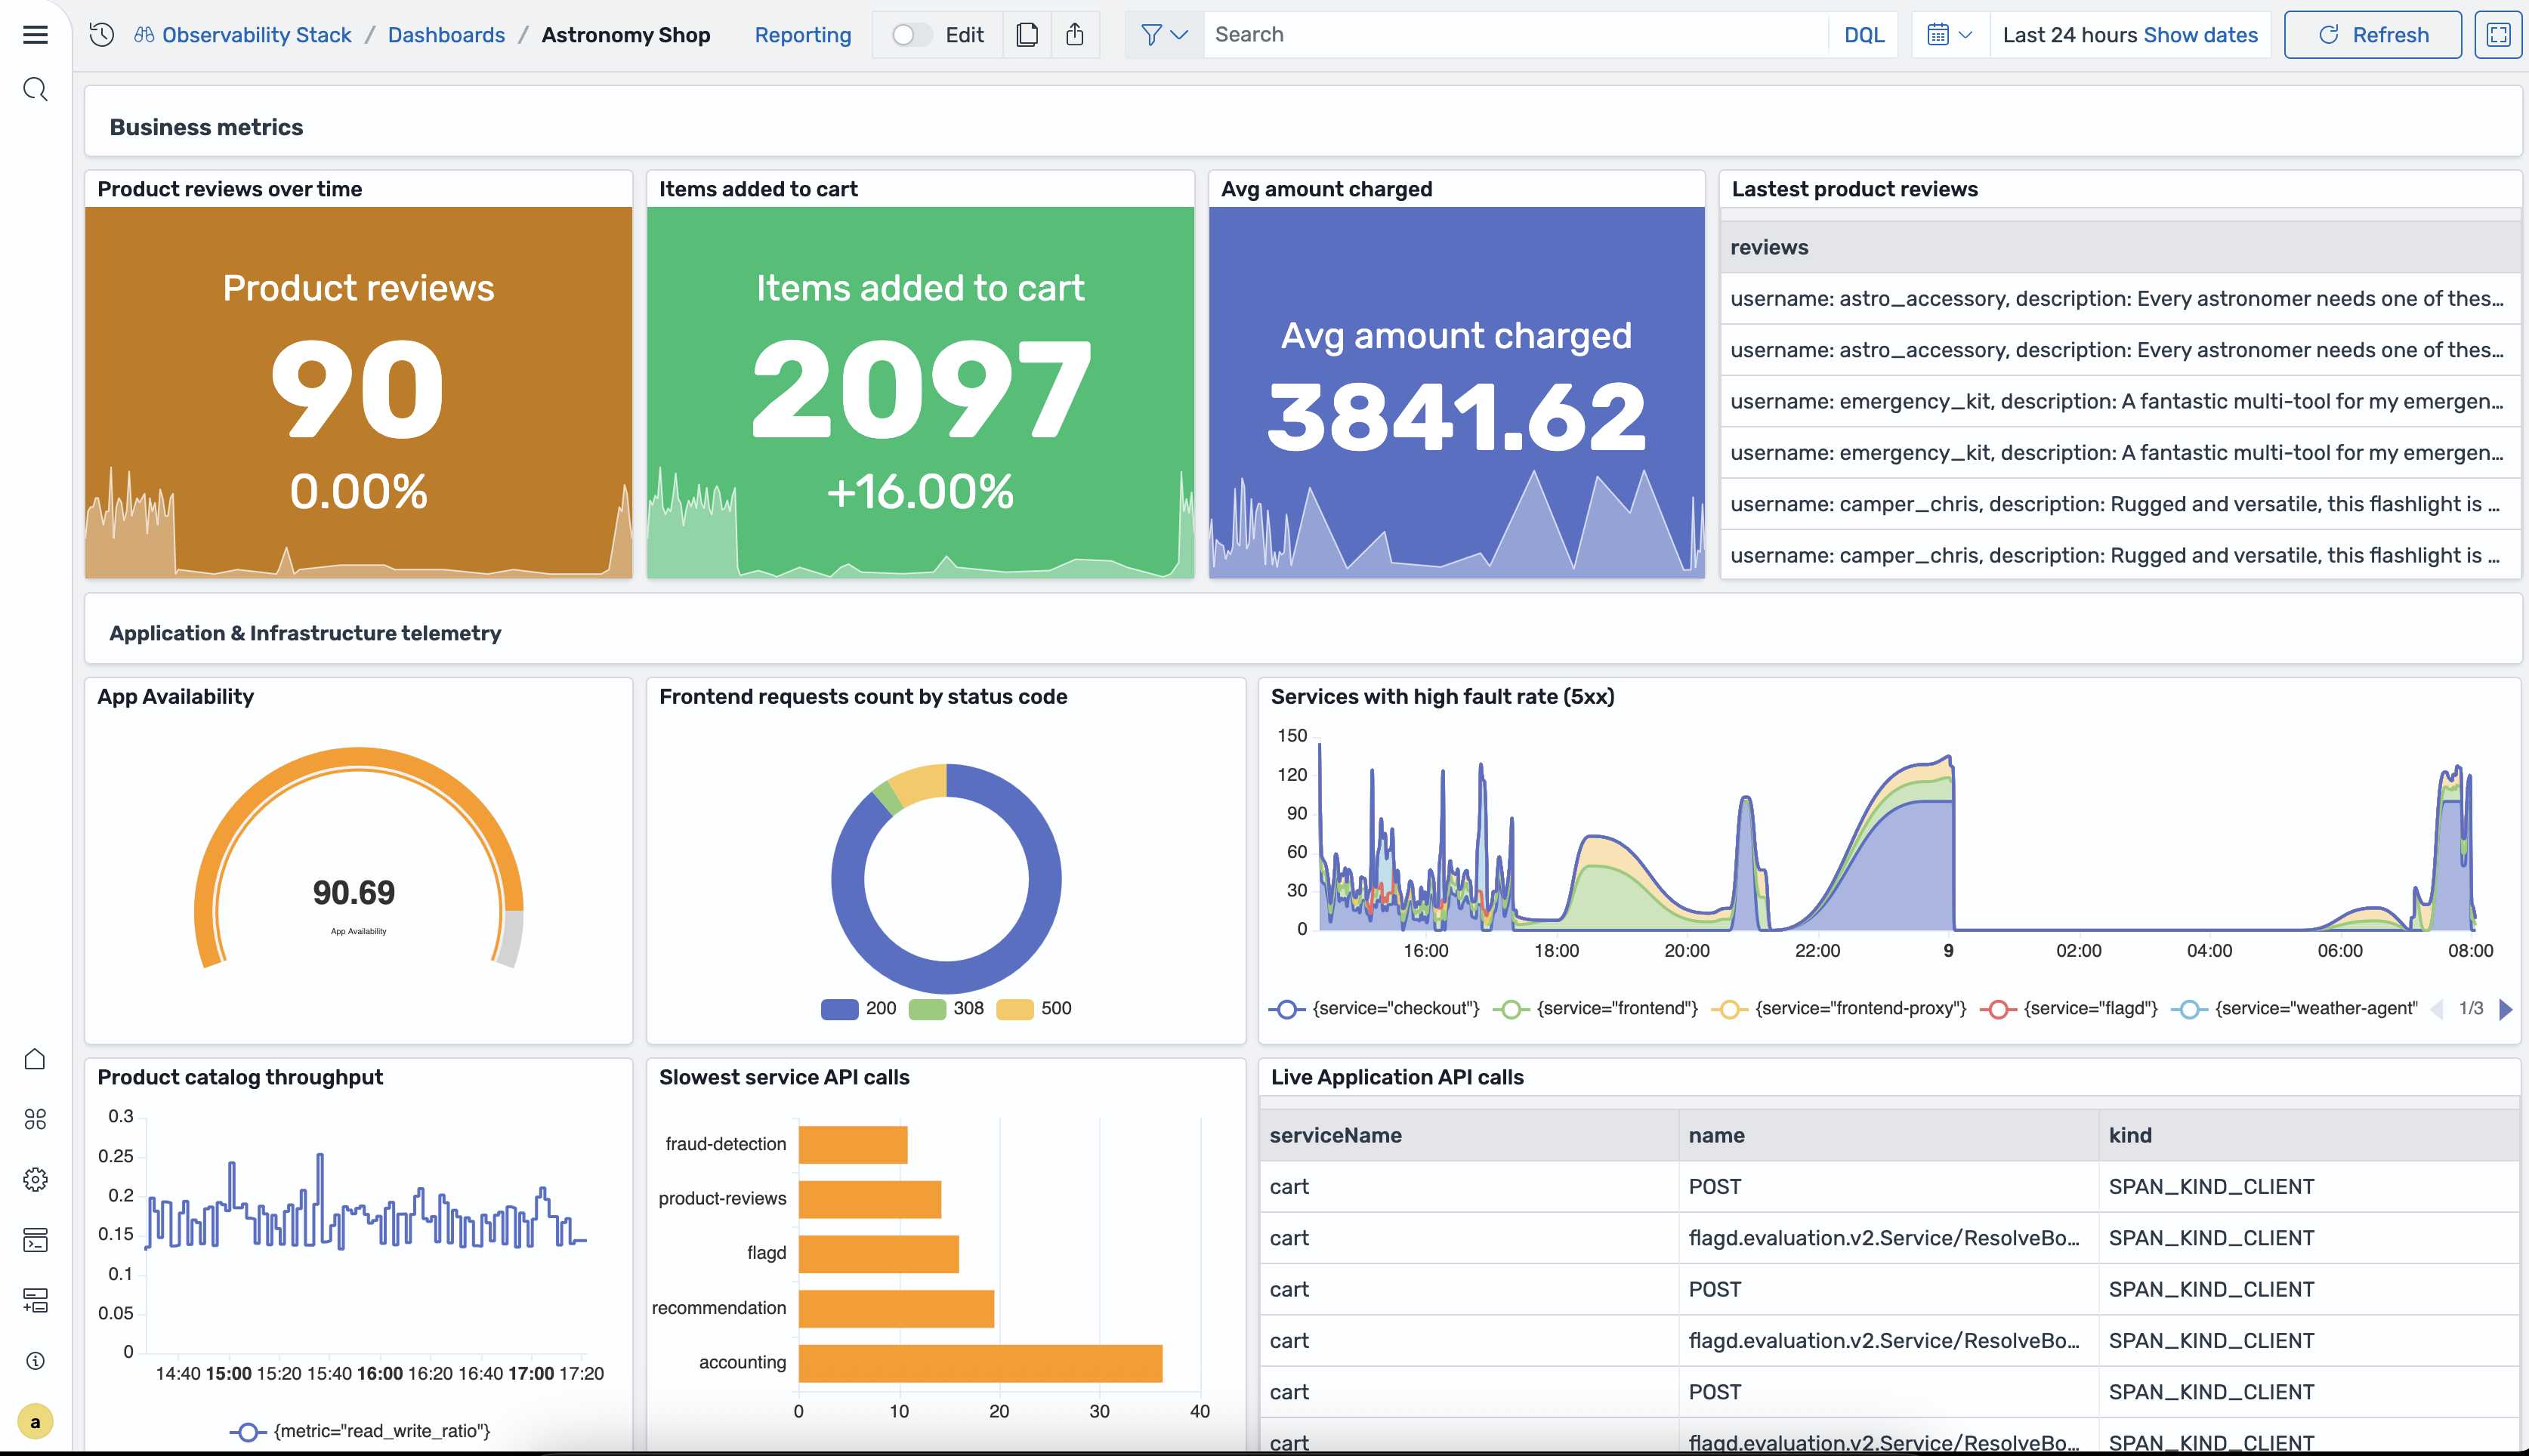Click the Avg amount charged 3841.62 tile
The height and width of the screenshot is (1456, 2529).
1456,392
